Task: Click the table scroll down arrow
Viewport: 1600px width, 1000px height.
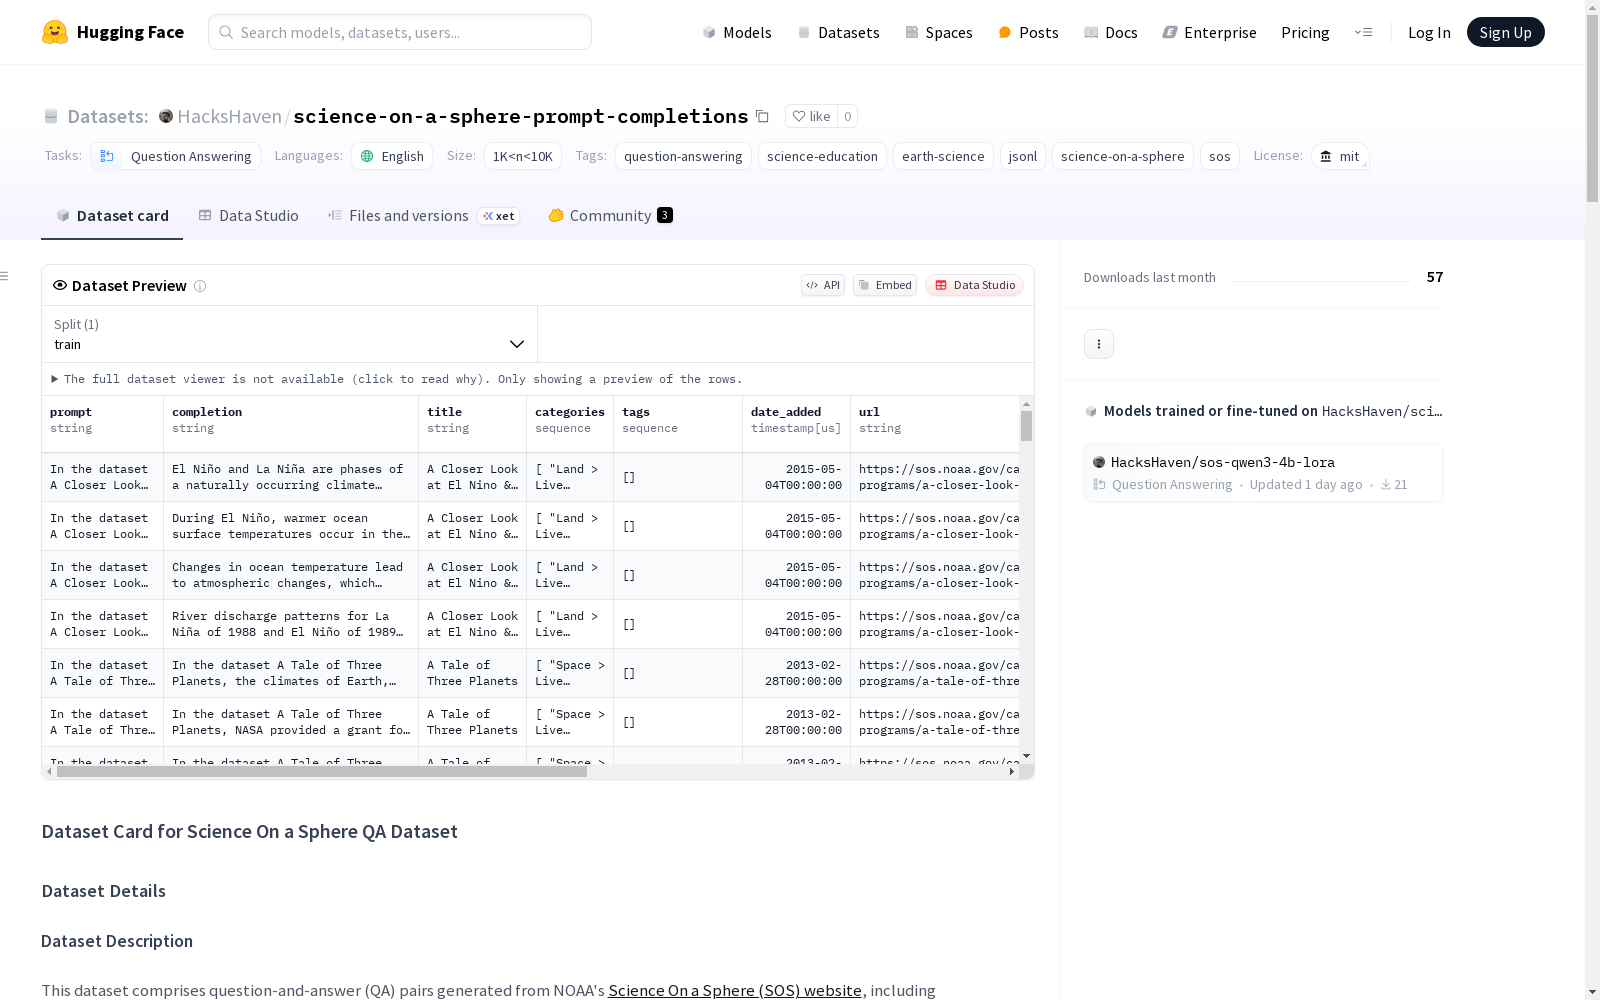Action: pos(1026,756)
